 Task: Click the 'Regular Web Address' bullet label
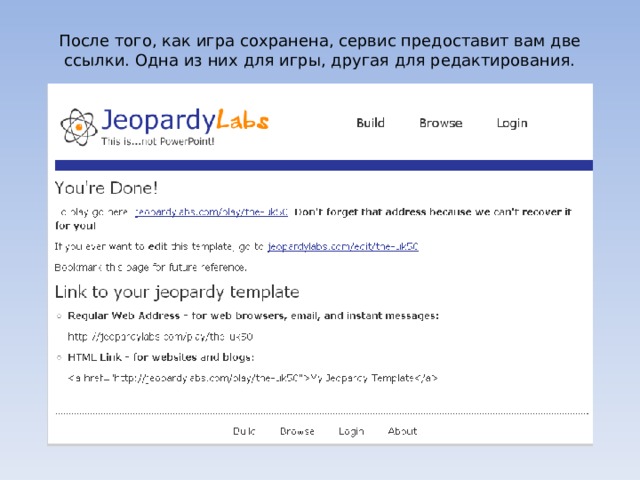[253, 316]
